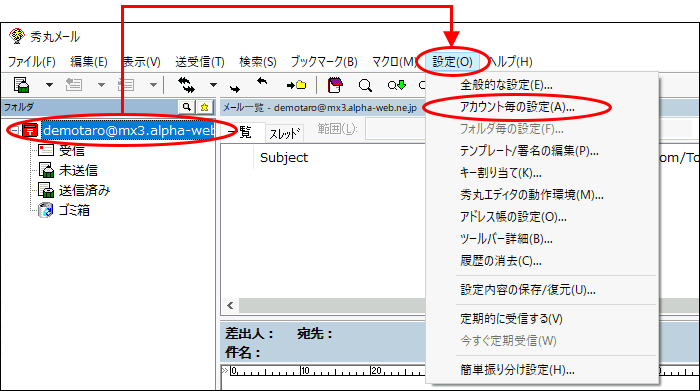Click the 受信 inbox folder icon
The image size is (700, 391).
[46, 150]
